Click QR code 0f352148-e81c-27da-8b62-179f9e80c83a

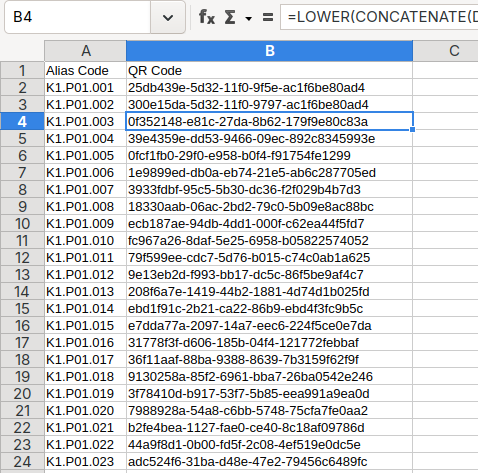(270, 122)
